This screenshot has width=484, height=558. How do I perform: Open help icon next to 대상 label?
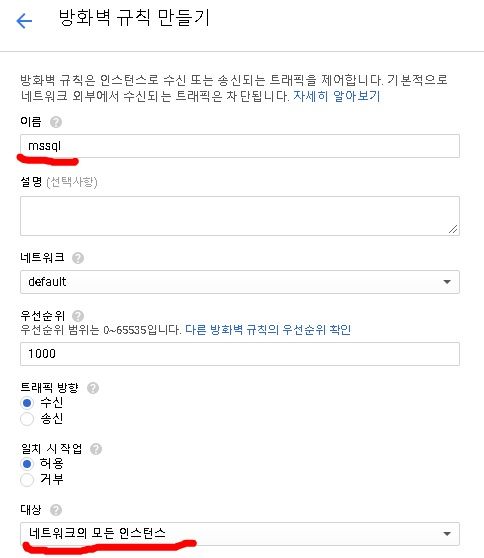[56, 510]
